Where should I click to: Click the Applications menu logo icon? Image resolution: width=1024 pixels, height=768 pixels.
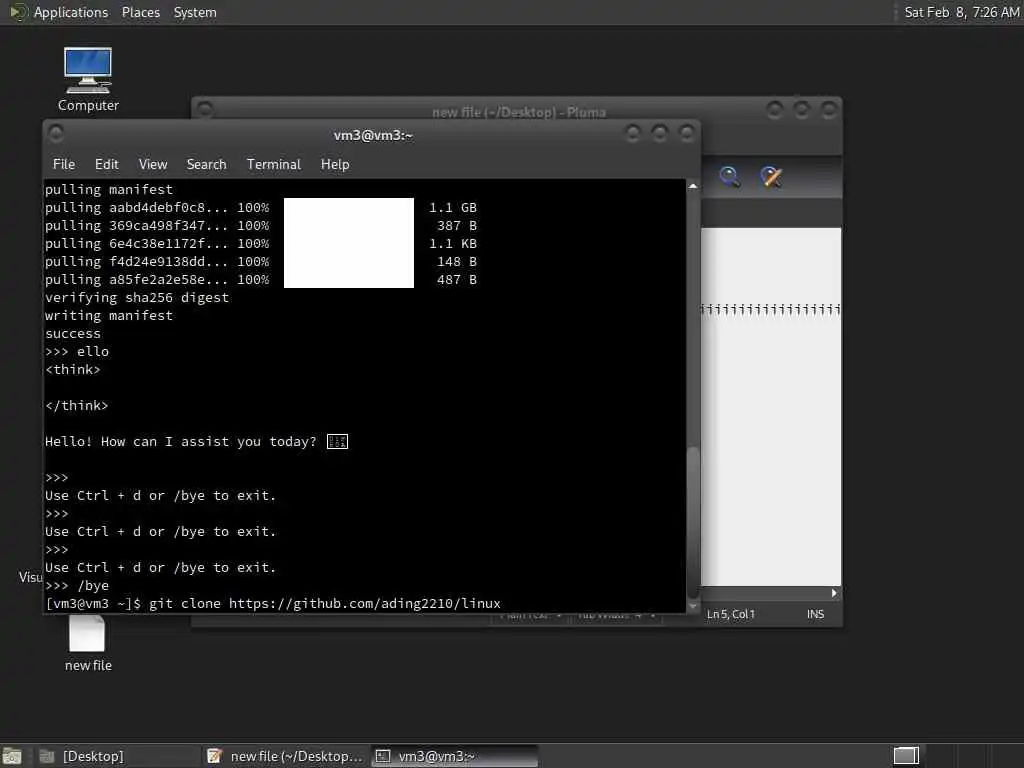[18, 12]
